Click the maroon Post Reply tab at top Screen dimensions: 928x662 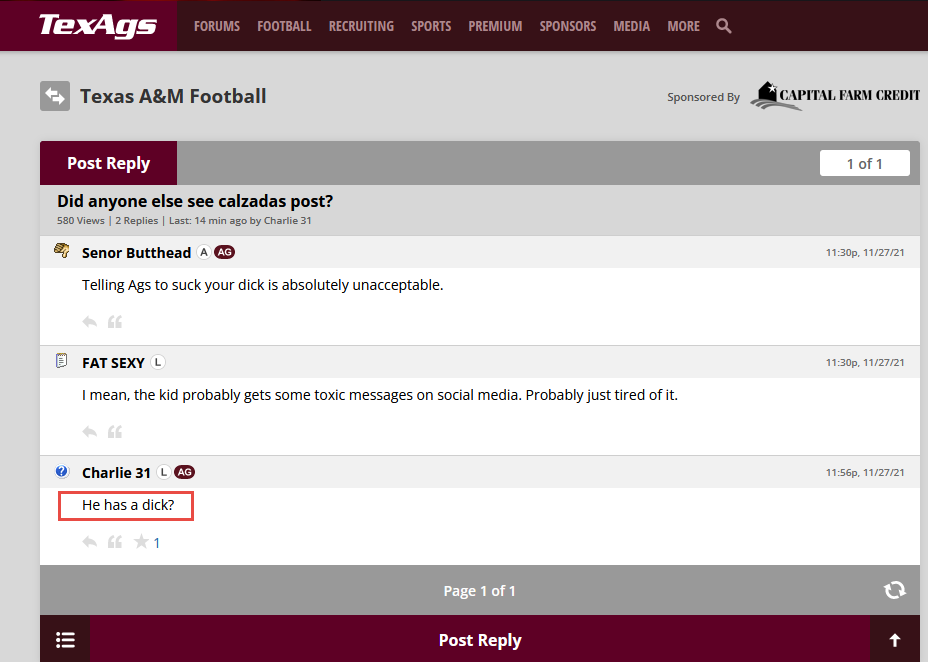pos(108,163)
